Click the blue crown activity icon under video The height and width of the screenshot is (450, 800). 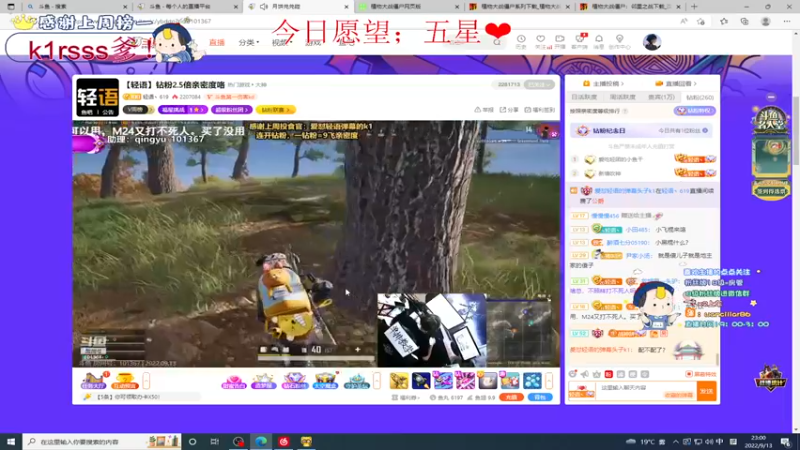356,381
